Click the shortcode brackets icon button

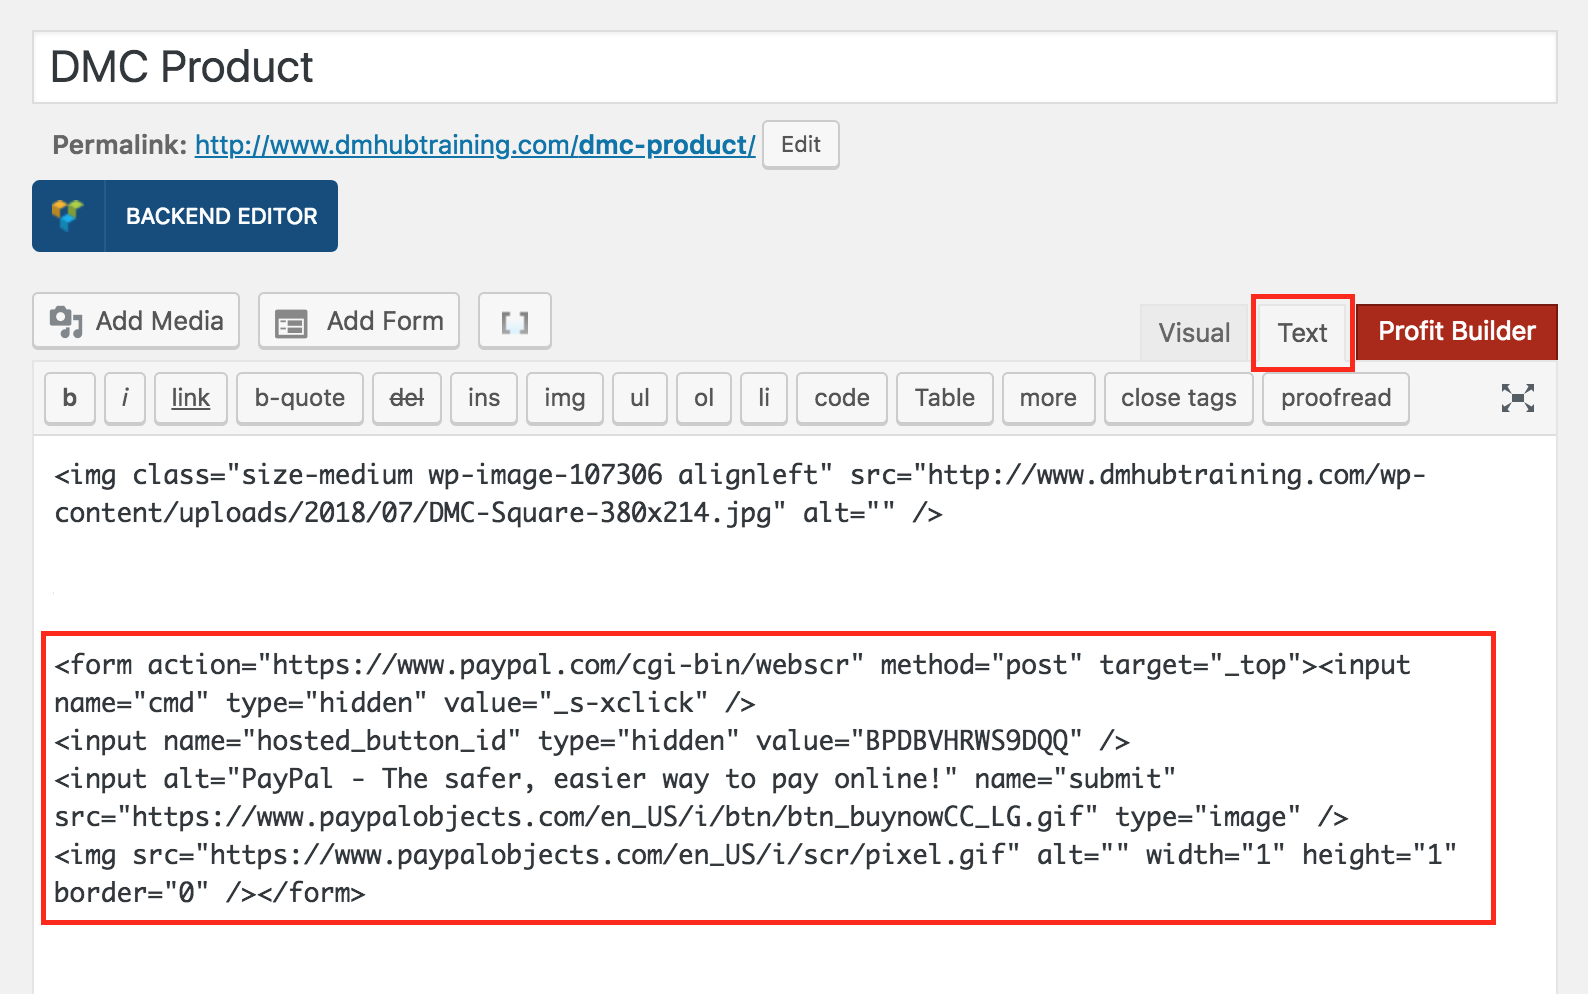[x=514, y=321]
